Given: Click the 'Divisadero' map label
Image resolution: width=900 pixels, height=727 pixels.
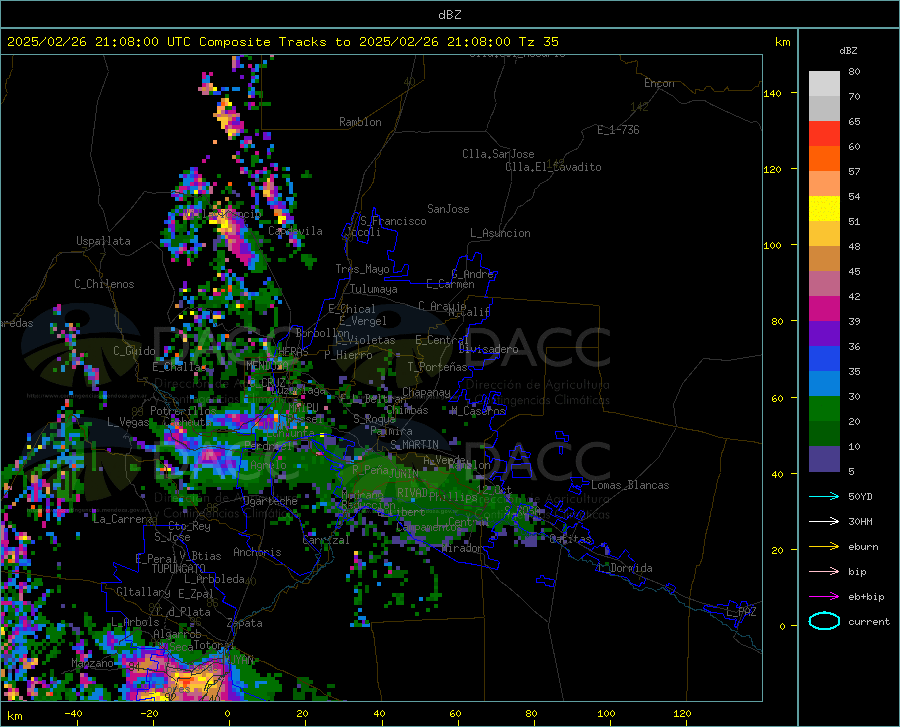Looking at the screenshot, I should click(x=488, y=349).
